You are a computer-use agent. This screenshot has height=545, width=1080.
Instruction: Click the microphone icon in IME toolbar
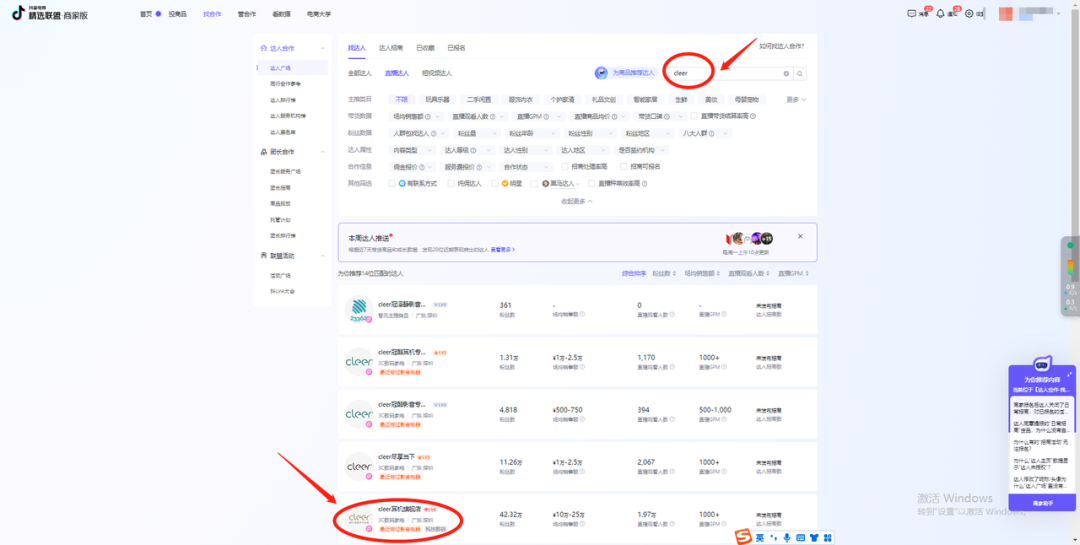[787, 537]
